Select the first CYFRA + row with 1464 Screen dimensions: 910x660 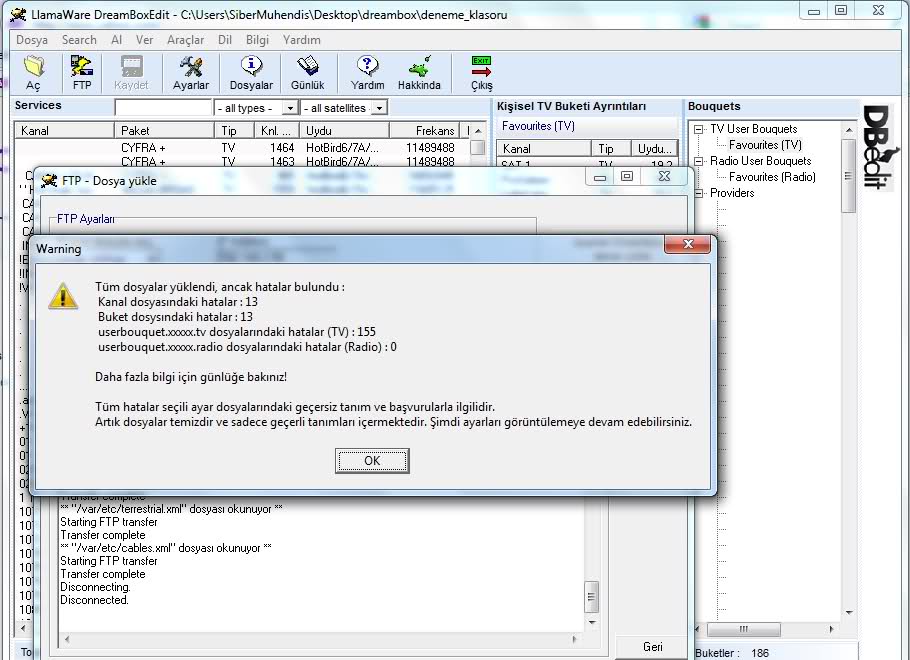click(243, 147)
